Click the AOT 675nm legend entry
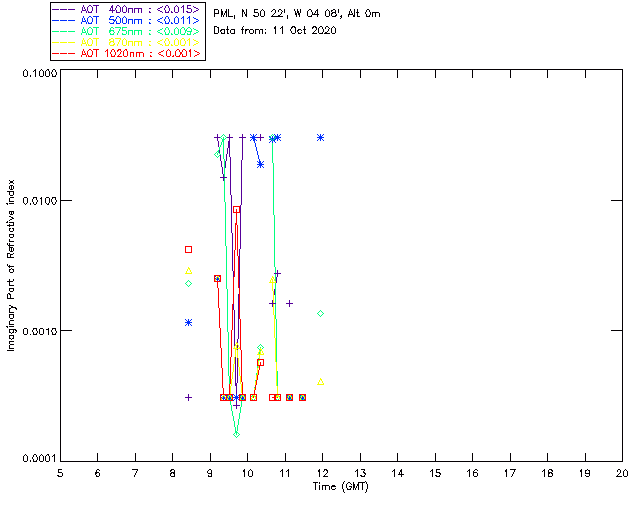 point(128,31)
